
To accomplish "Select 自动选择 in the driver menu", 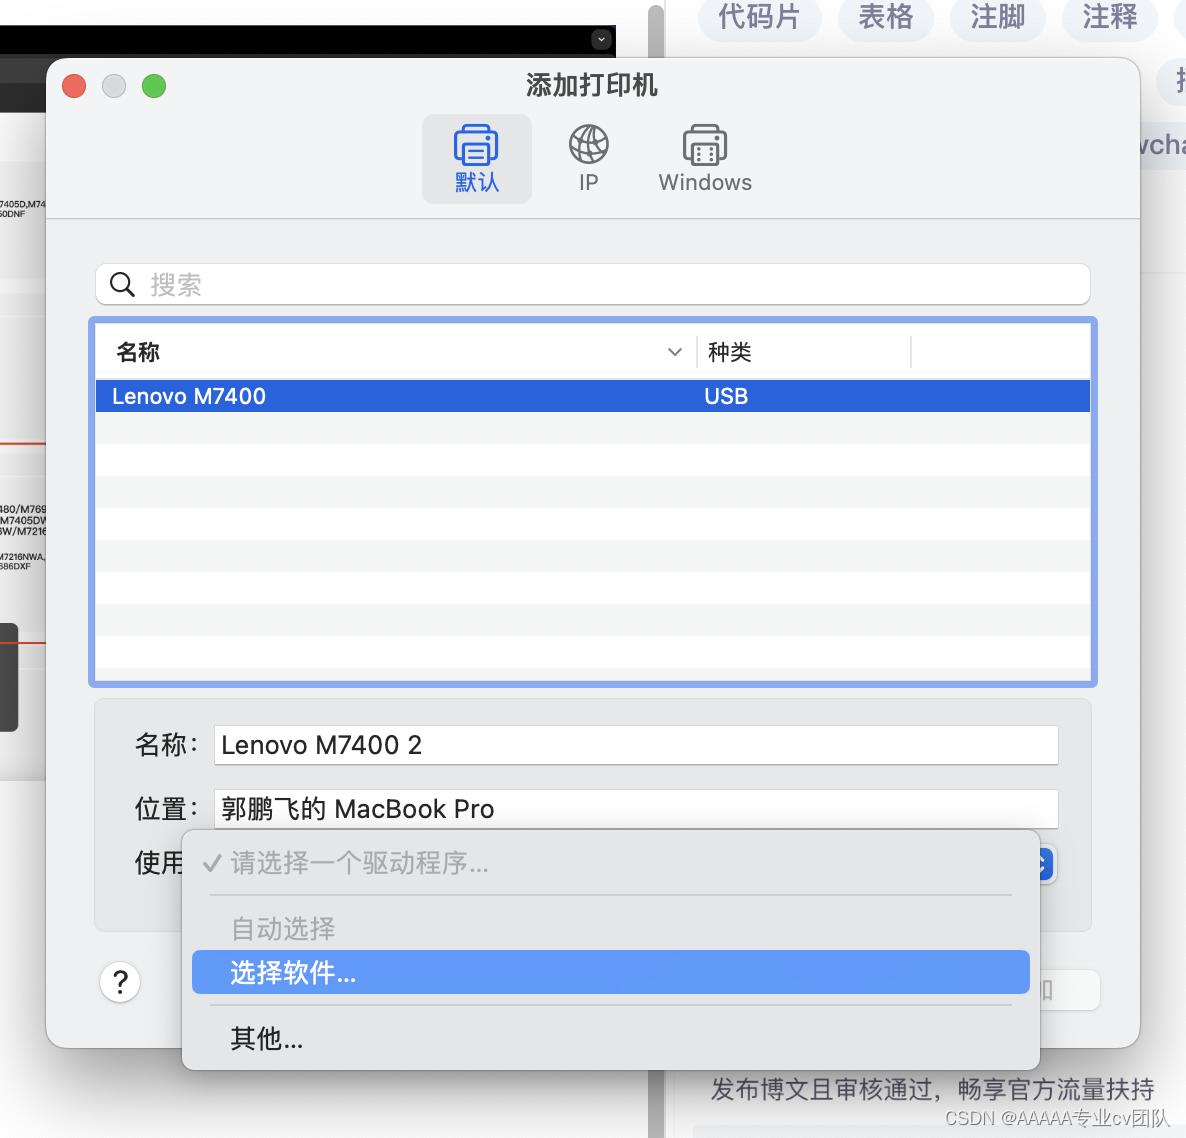I will pos(610,929).
